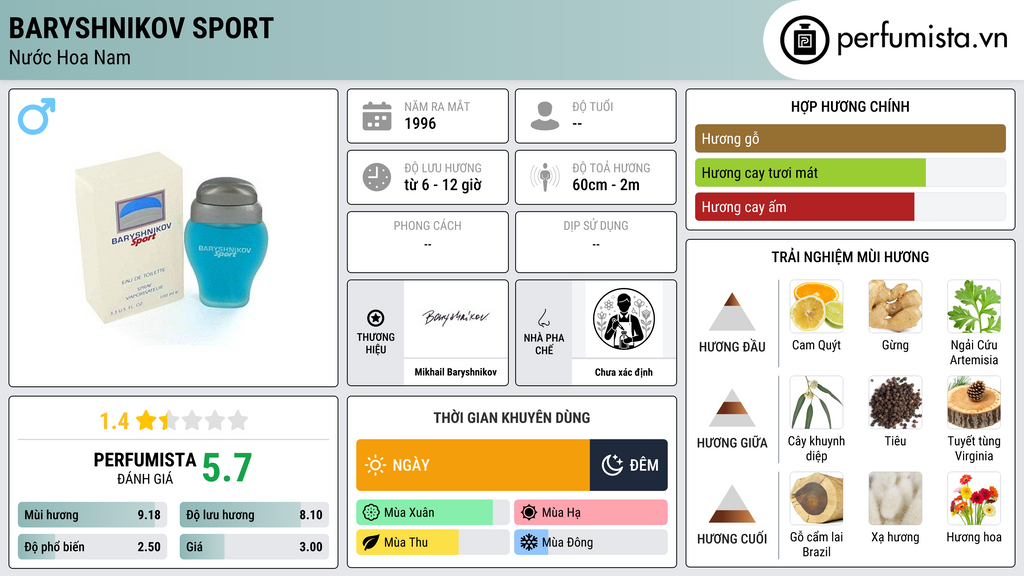Click the release year value 1996

click(420, 123)
